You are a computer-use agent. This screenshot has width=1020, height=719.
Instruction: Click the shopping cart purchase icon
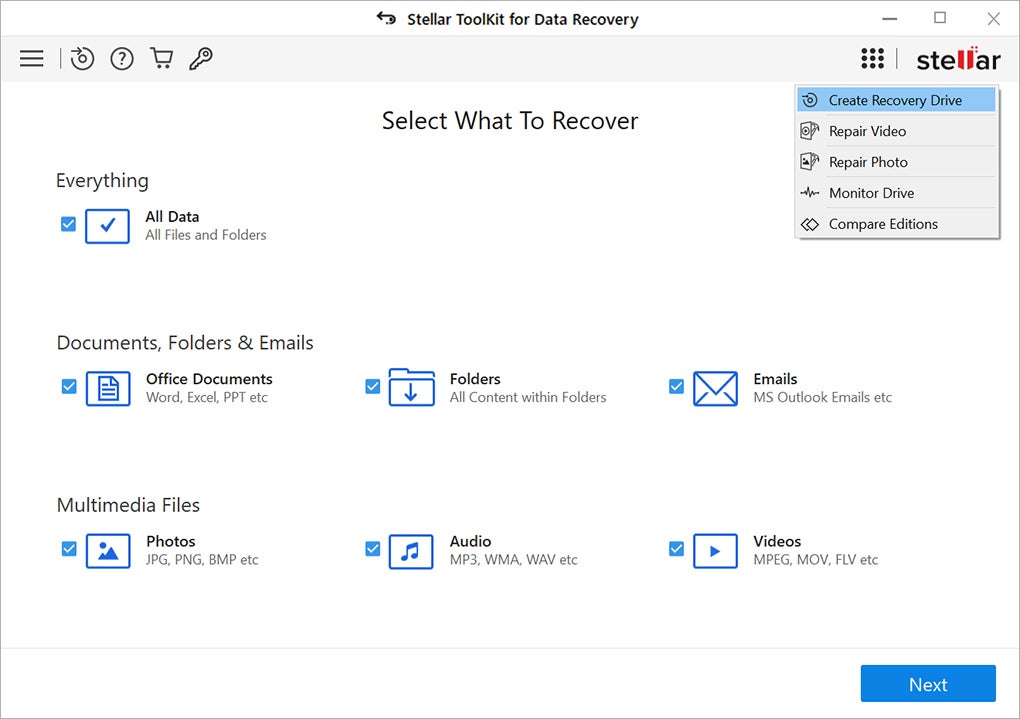(161, 58)
